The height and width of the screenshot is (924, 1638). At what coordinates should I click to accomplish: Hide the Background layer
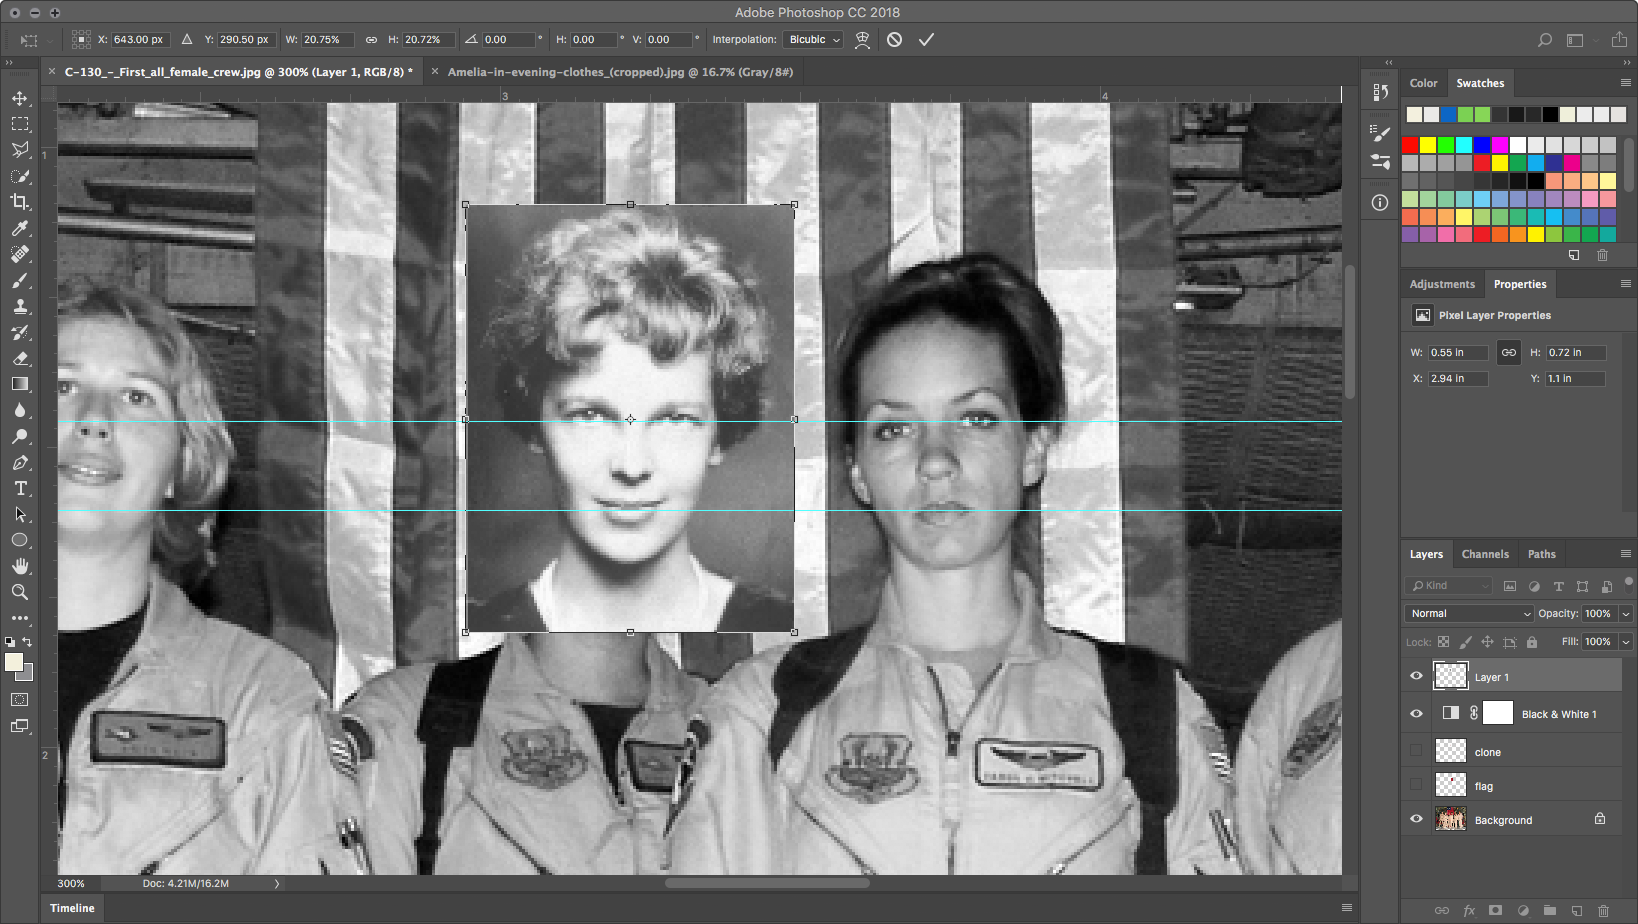pyautogui.click(x=1416, y=819)
